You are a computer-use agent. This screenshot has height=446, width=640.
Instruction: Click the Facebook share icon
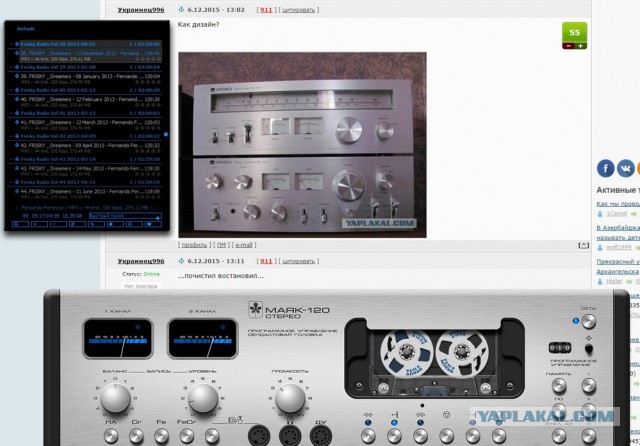(x=605, y=168)
